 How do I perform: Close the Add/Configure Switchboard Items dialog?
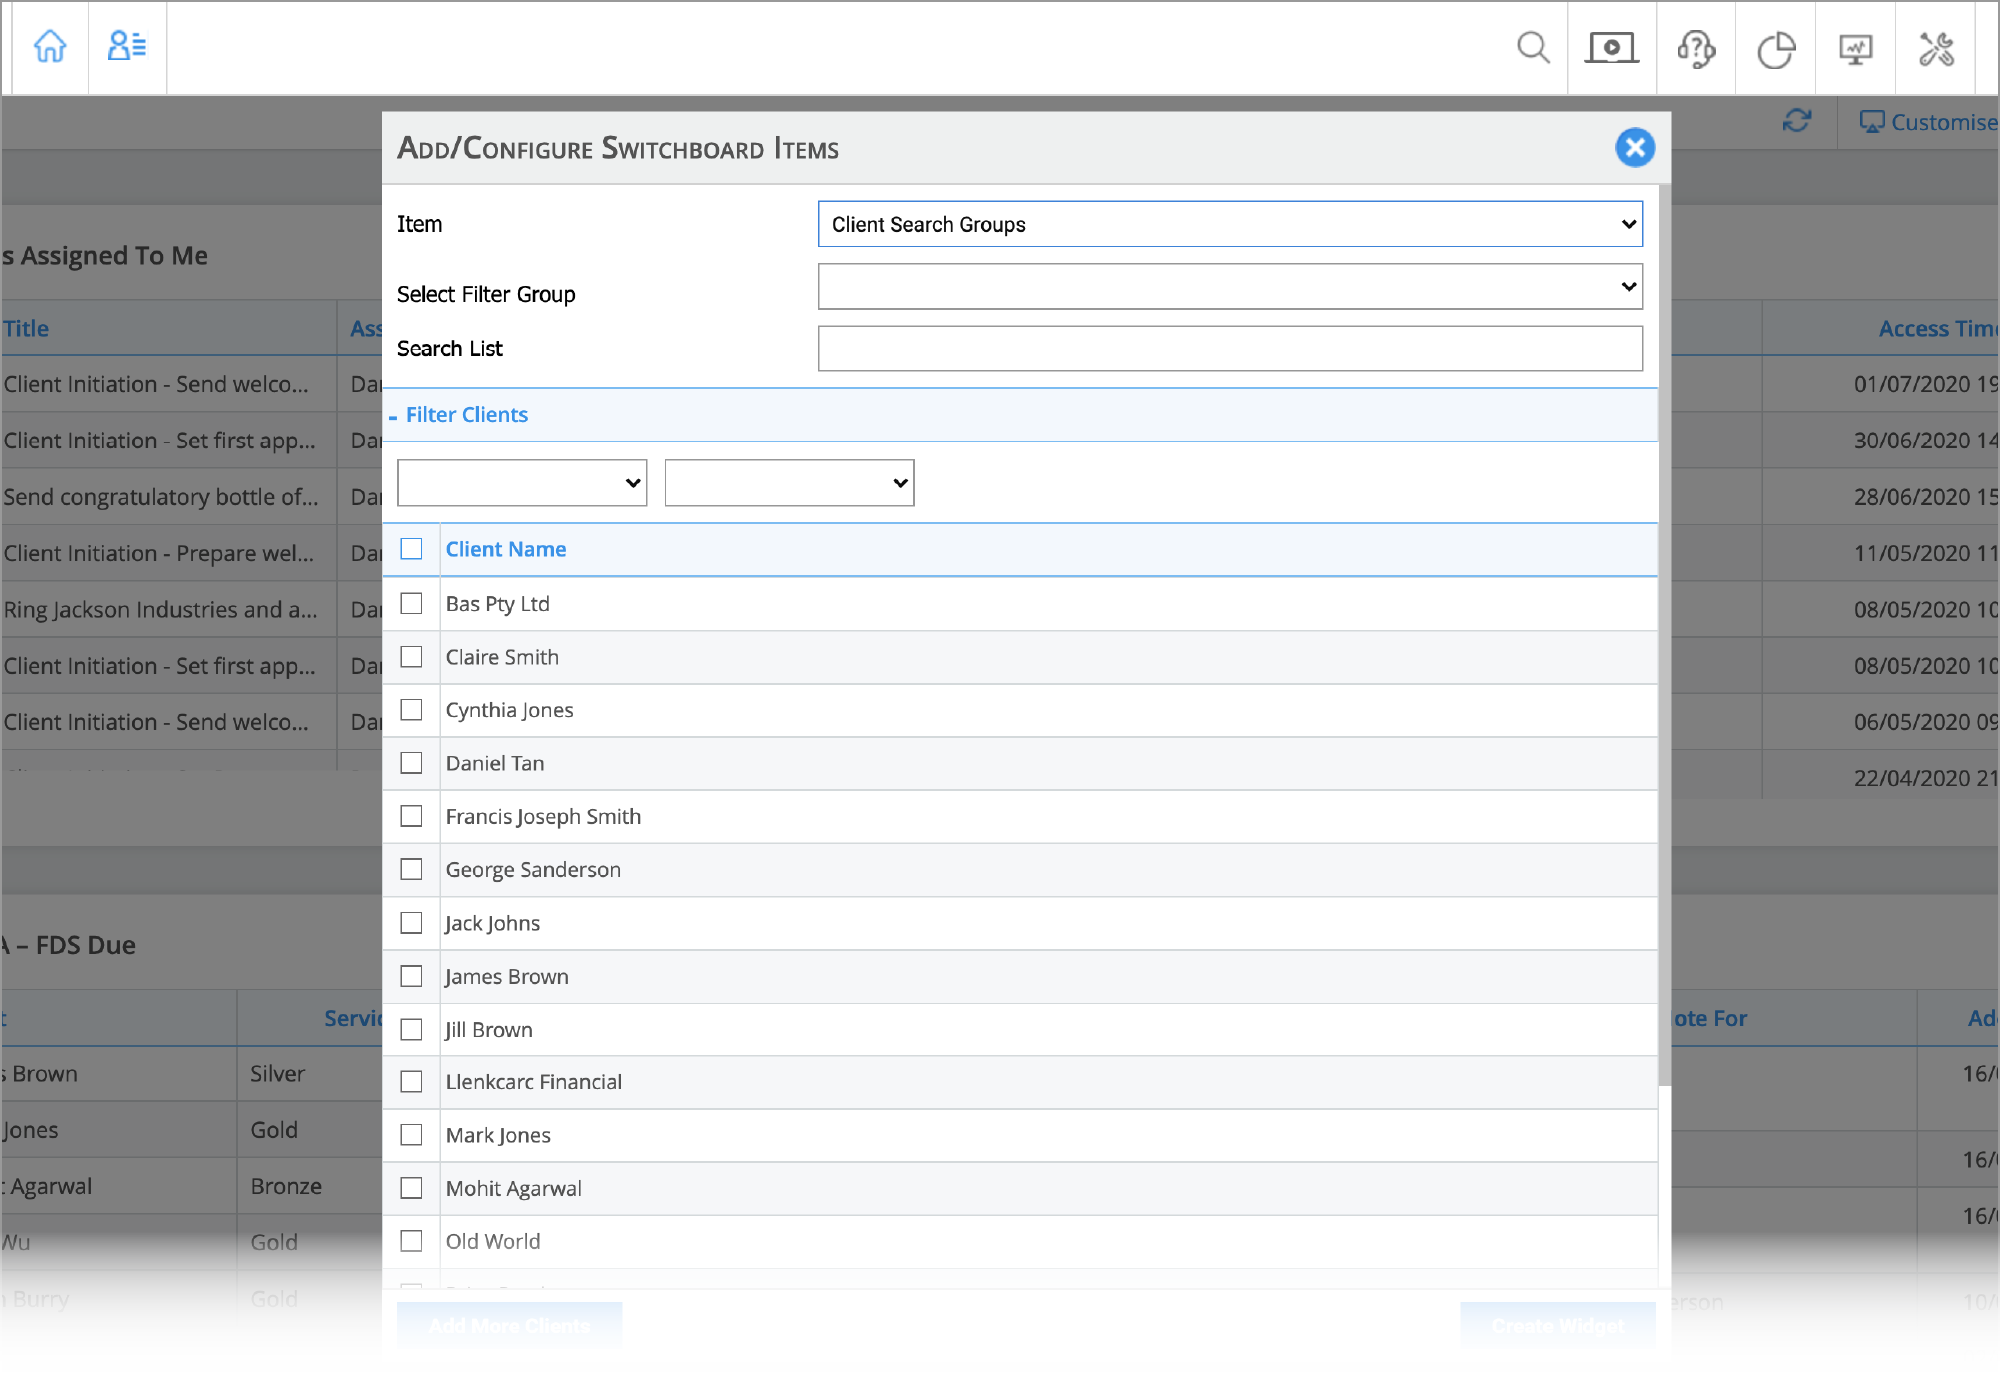pos(1635,148)
